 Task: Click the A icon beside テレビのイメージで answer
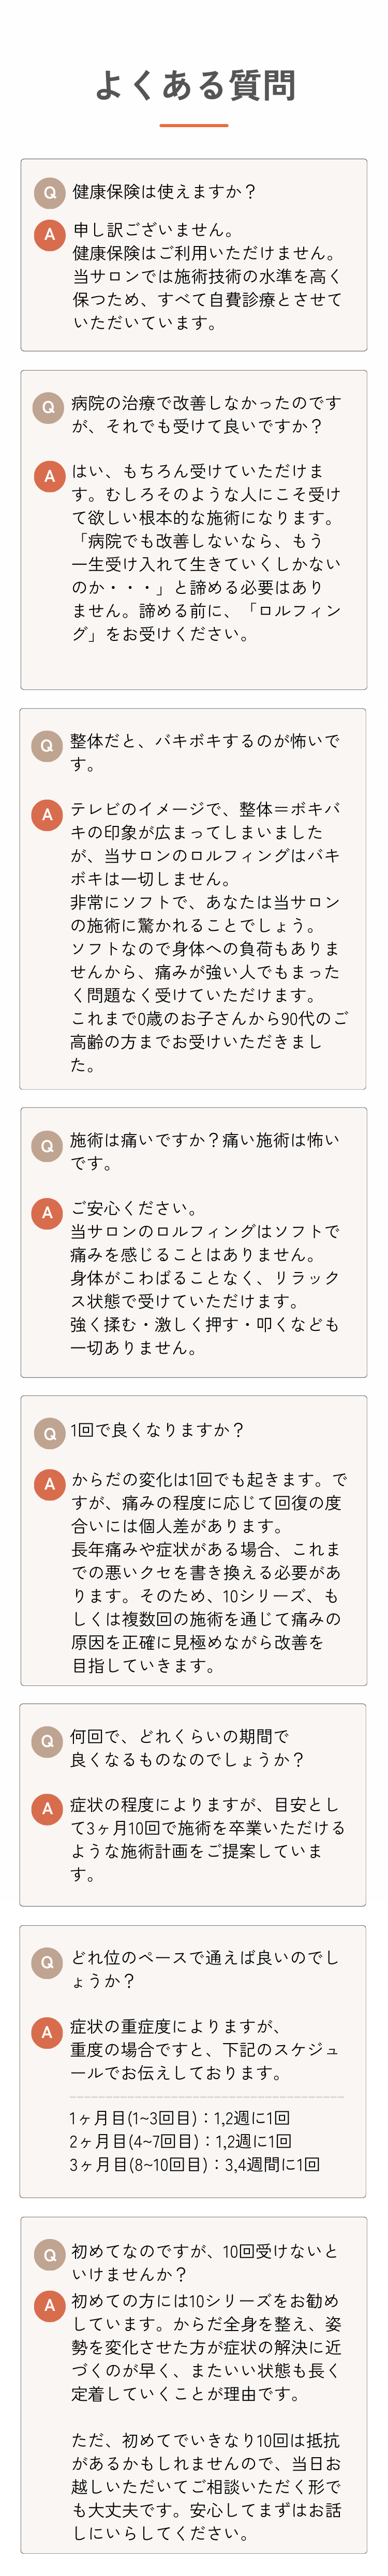point(46,815)
